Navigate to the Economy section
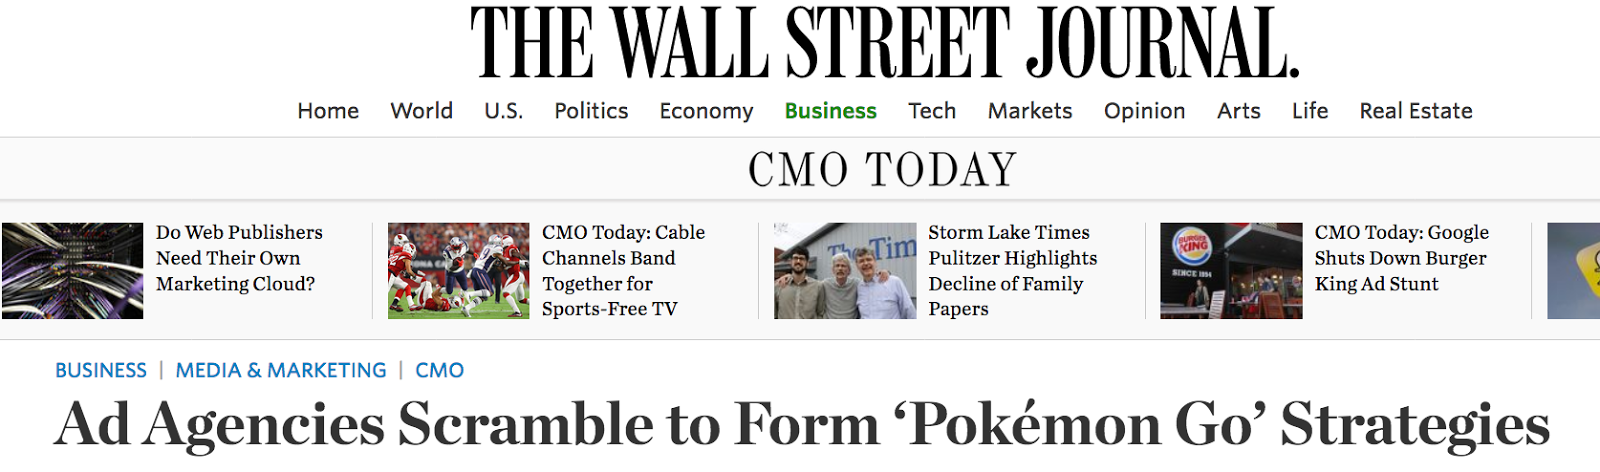Image resolution: width=1600 pixels, height=472 pixels. point(706,111)
